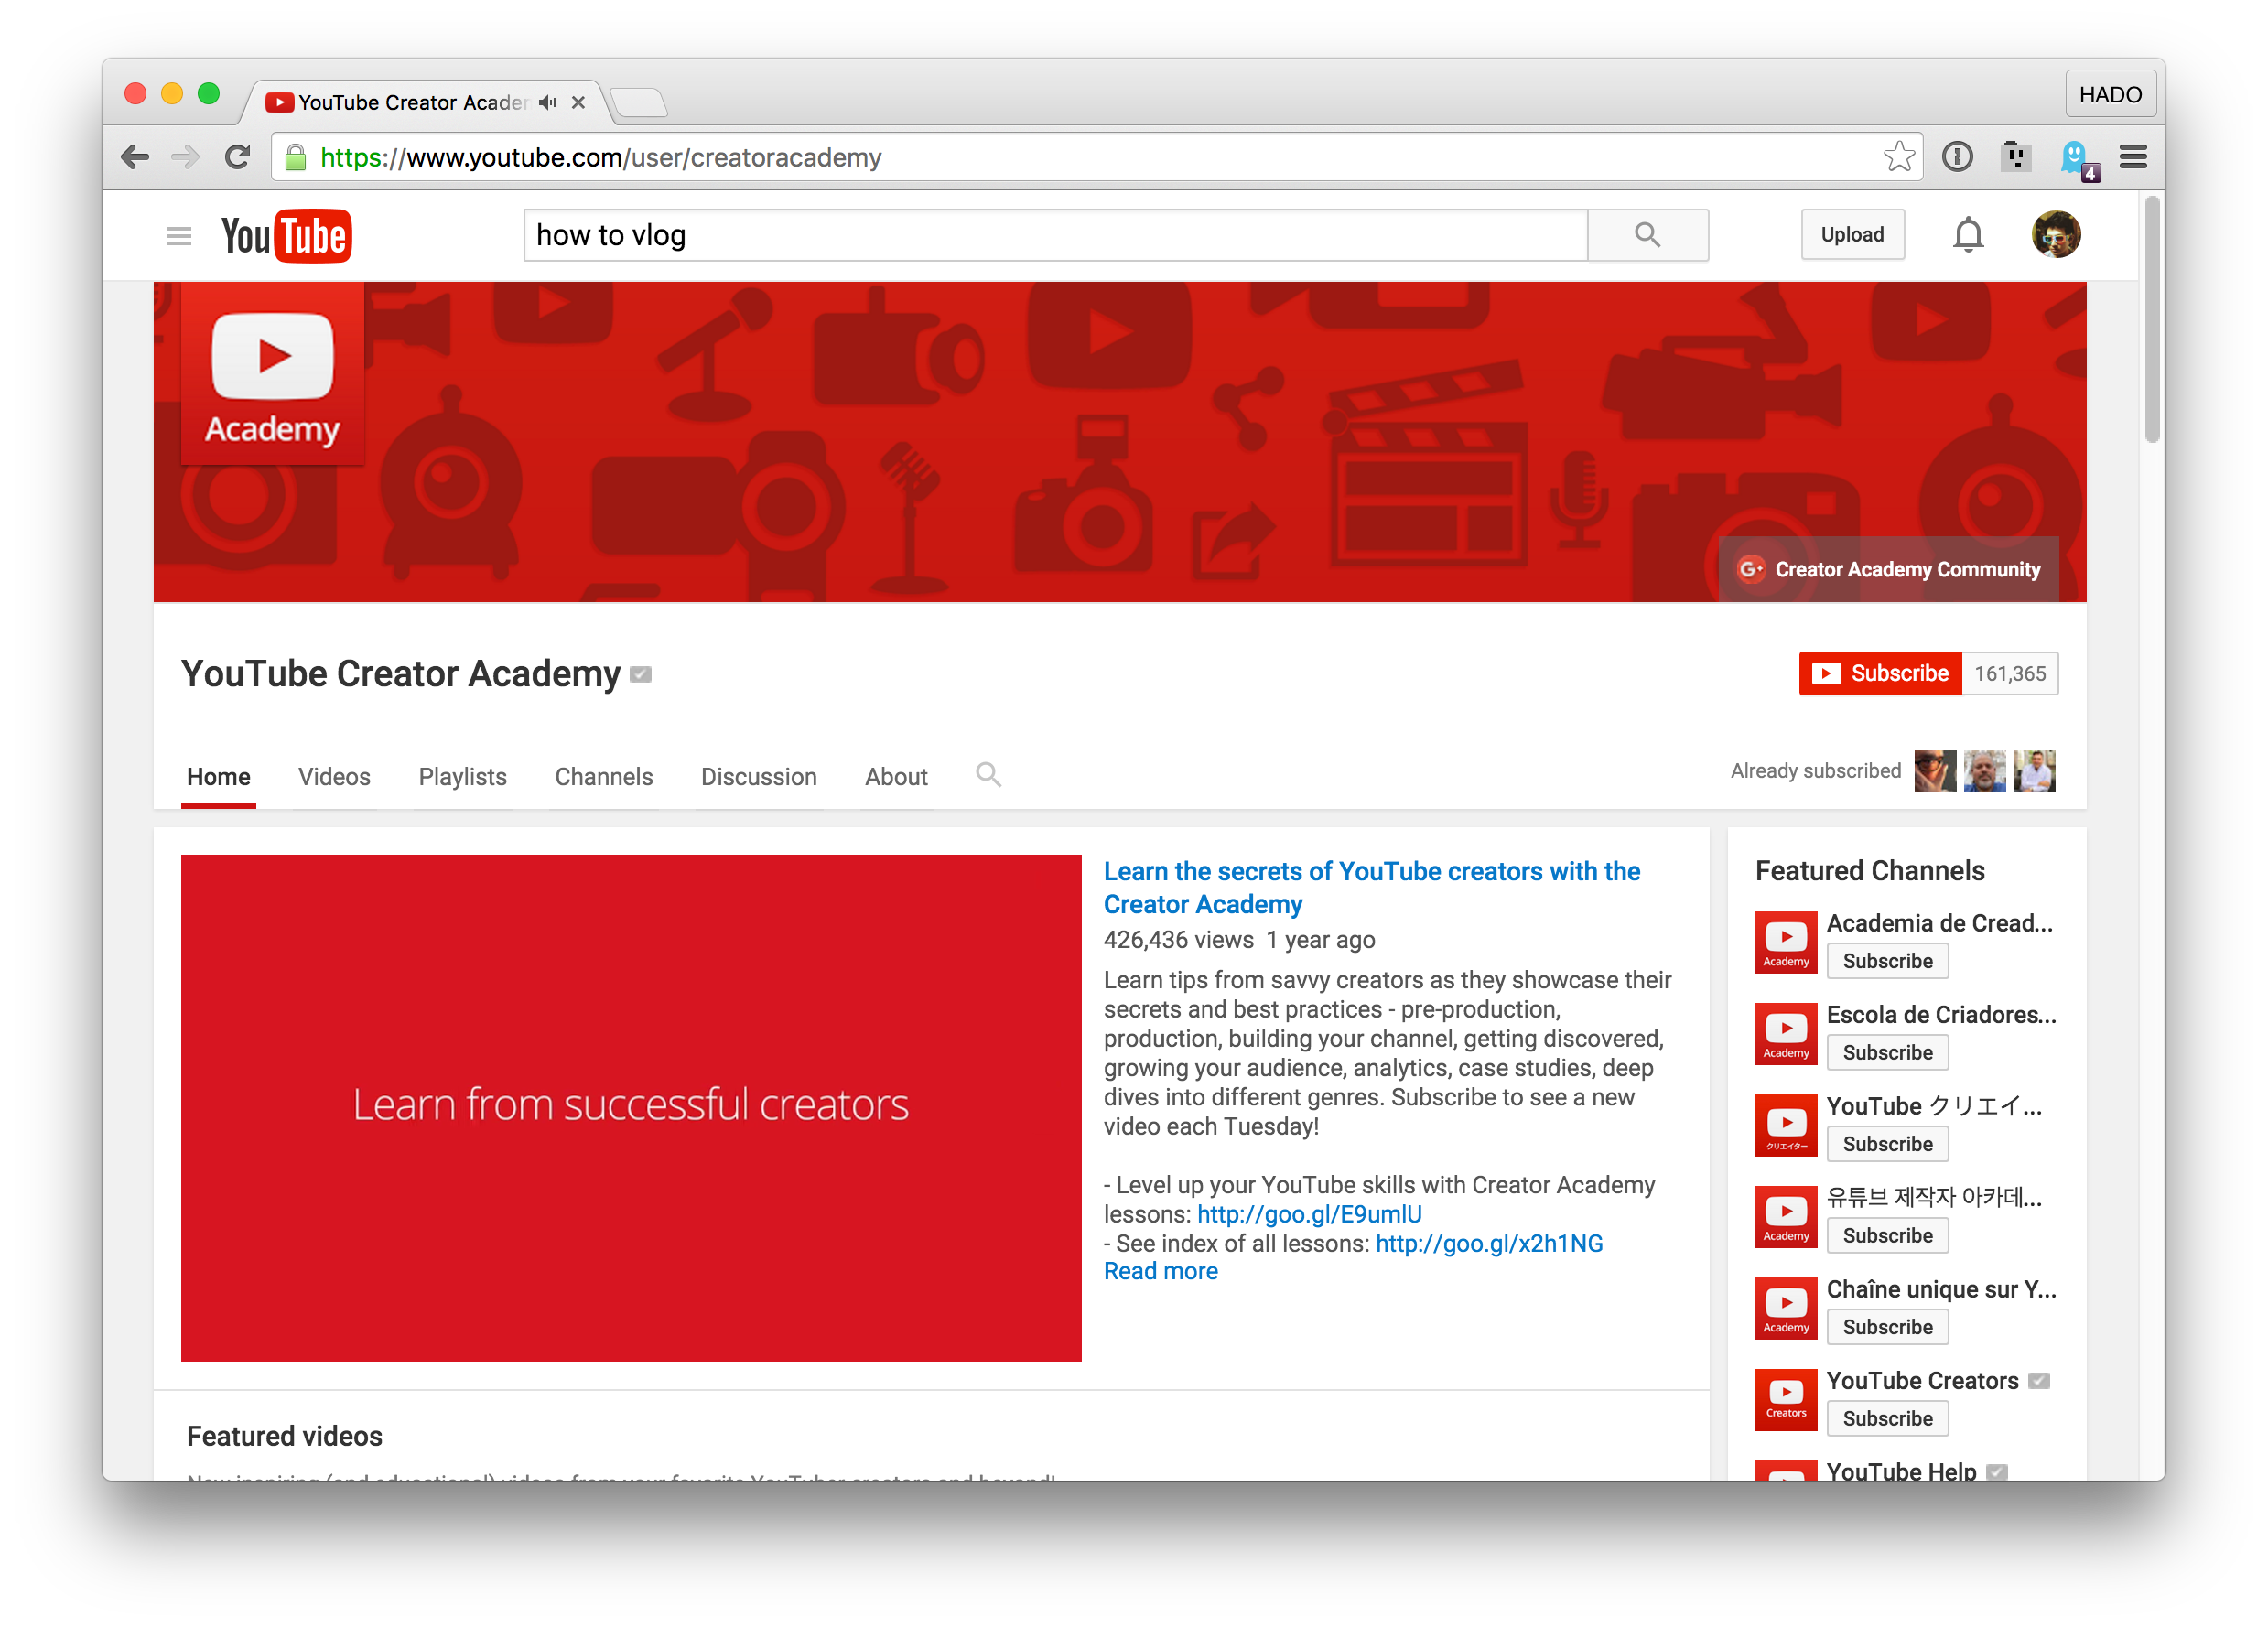Viewport: 2268px width, 1627px height.
Task: Expand the description with Read more
Action: [1160, 1271]
